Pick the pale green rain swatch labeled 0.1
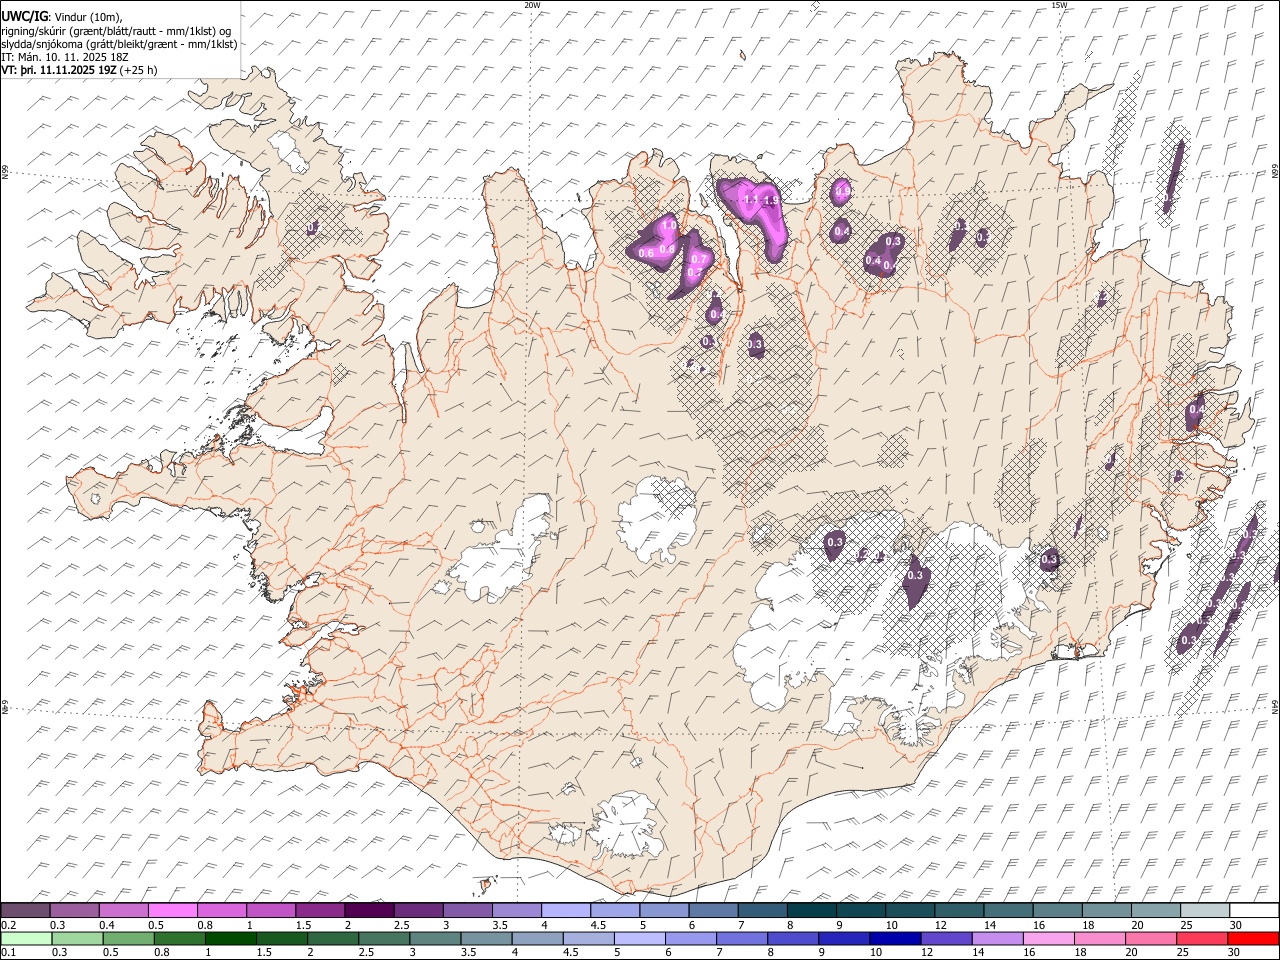The image size is (1280, 960). (26, 938)
